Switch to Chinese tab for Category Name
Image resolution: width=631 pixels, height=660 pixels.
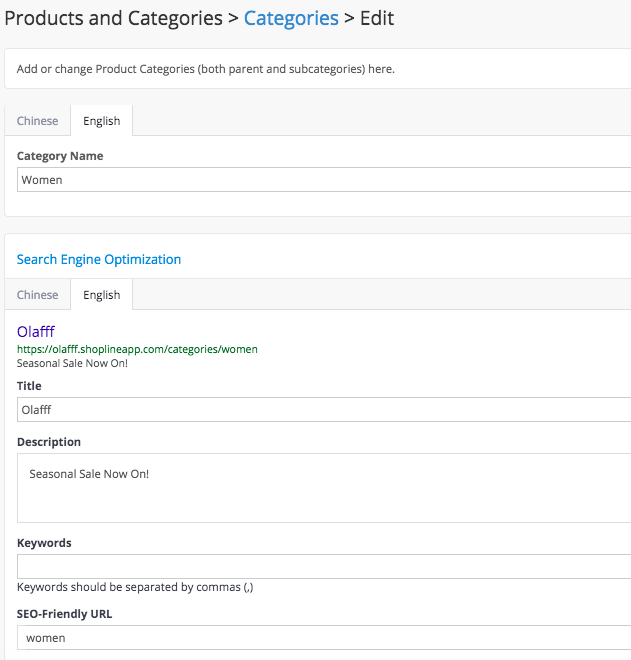[37, 121]
